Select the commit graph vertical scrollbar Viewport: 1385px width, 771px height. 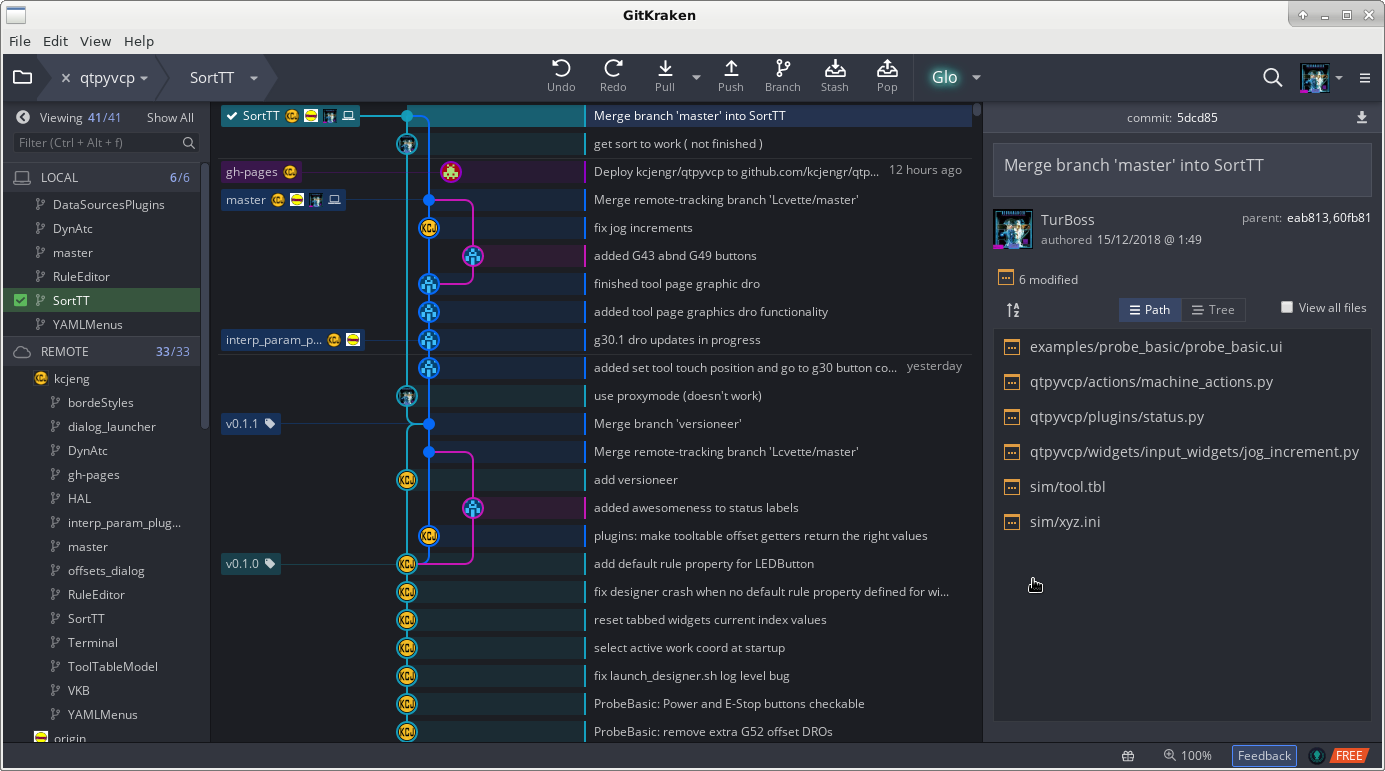[977, 110]
